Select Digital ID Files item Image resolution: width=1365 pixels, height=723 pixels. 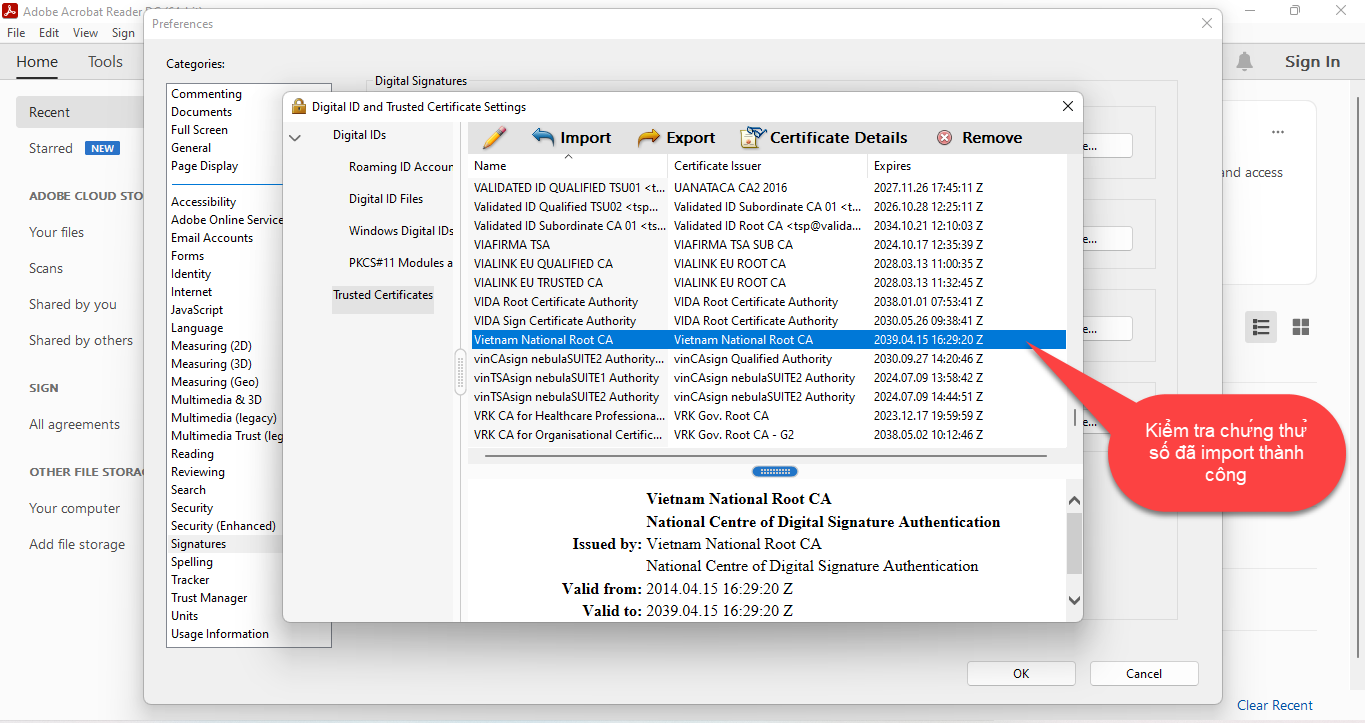(x=386, y=199)
